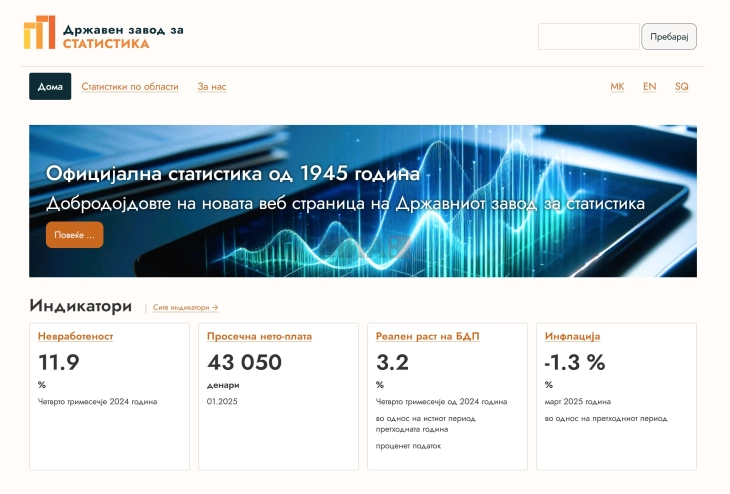Click the 'Повеќе ...' banner button
This screenshot has width=730, height=494.
74,235
